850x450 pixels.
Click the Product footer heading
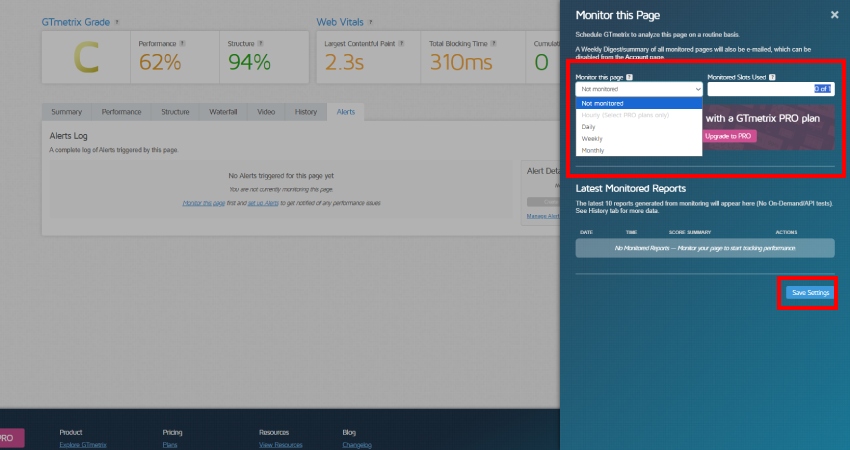71,432
